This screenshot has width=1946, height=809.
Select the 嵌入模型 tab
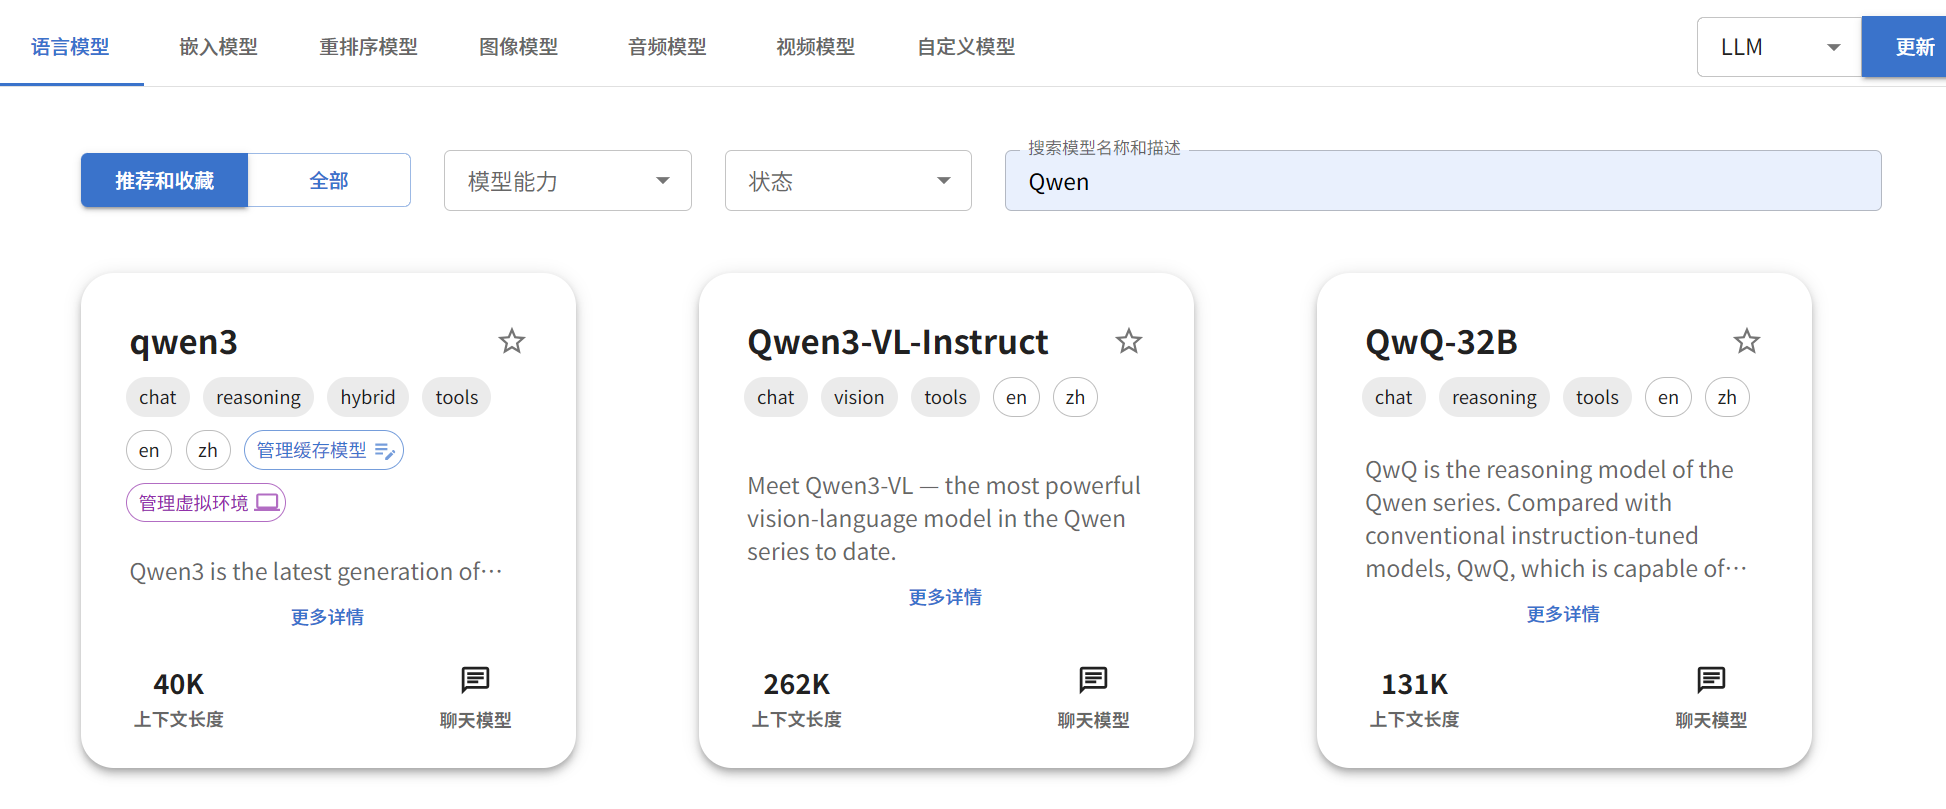tap(218, 47)
